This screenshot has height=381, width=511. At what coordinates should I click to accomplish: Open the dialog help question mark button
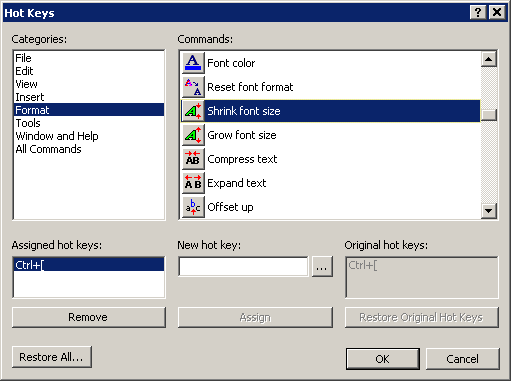[x=478, y=13]
